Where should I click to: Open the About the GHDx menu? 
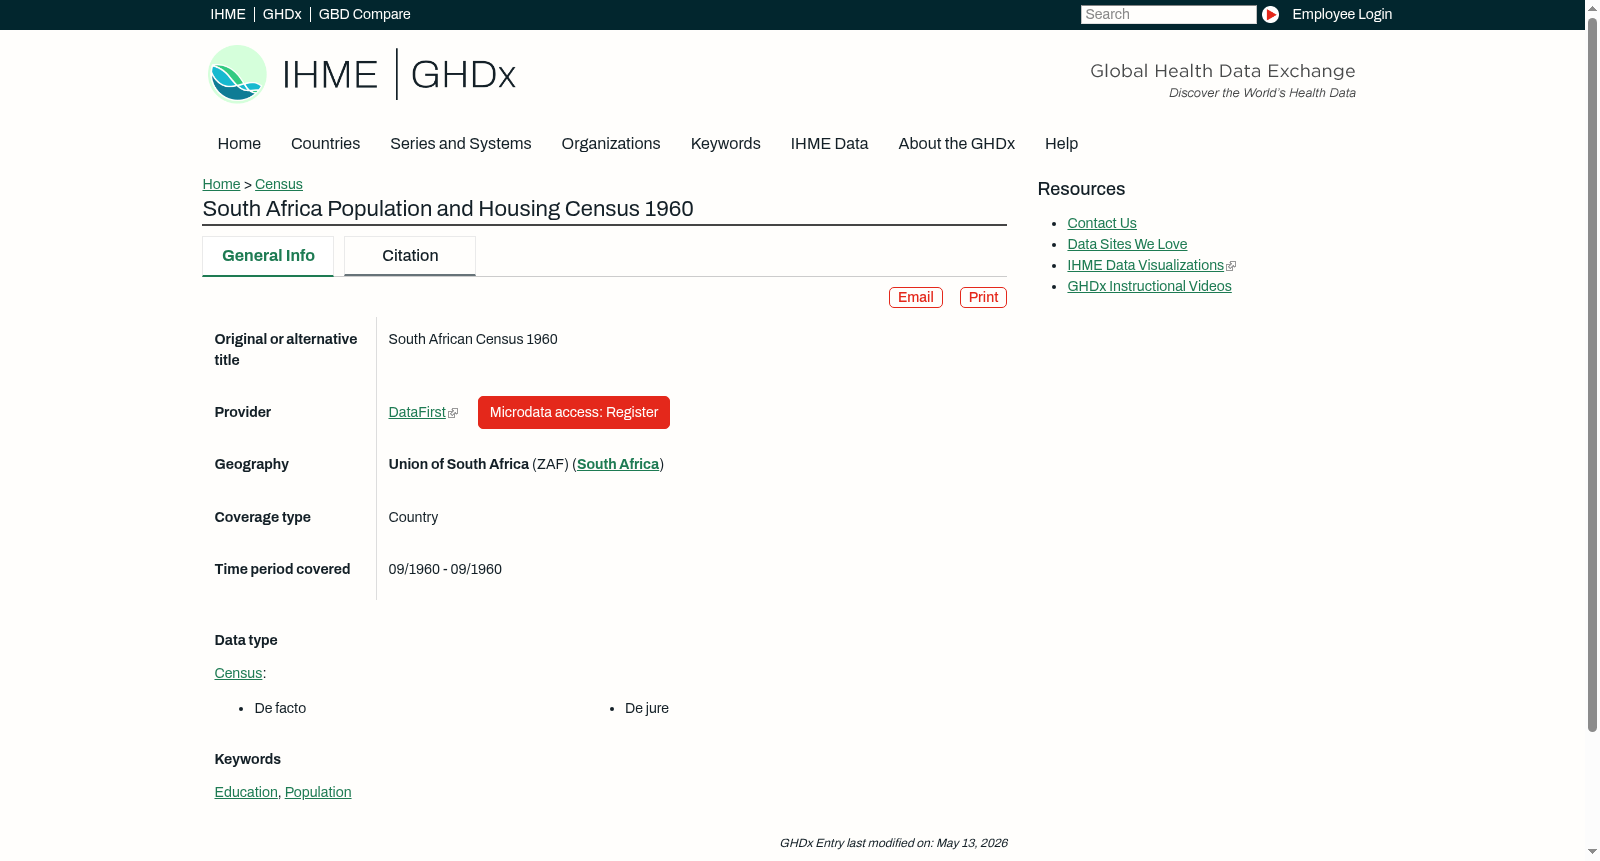957,144
